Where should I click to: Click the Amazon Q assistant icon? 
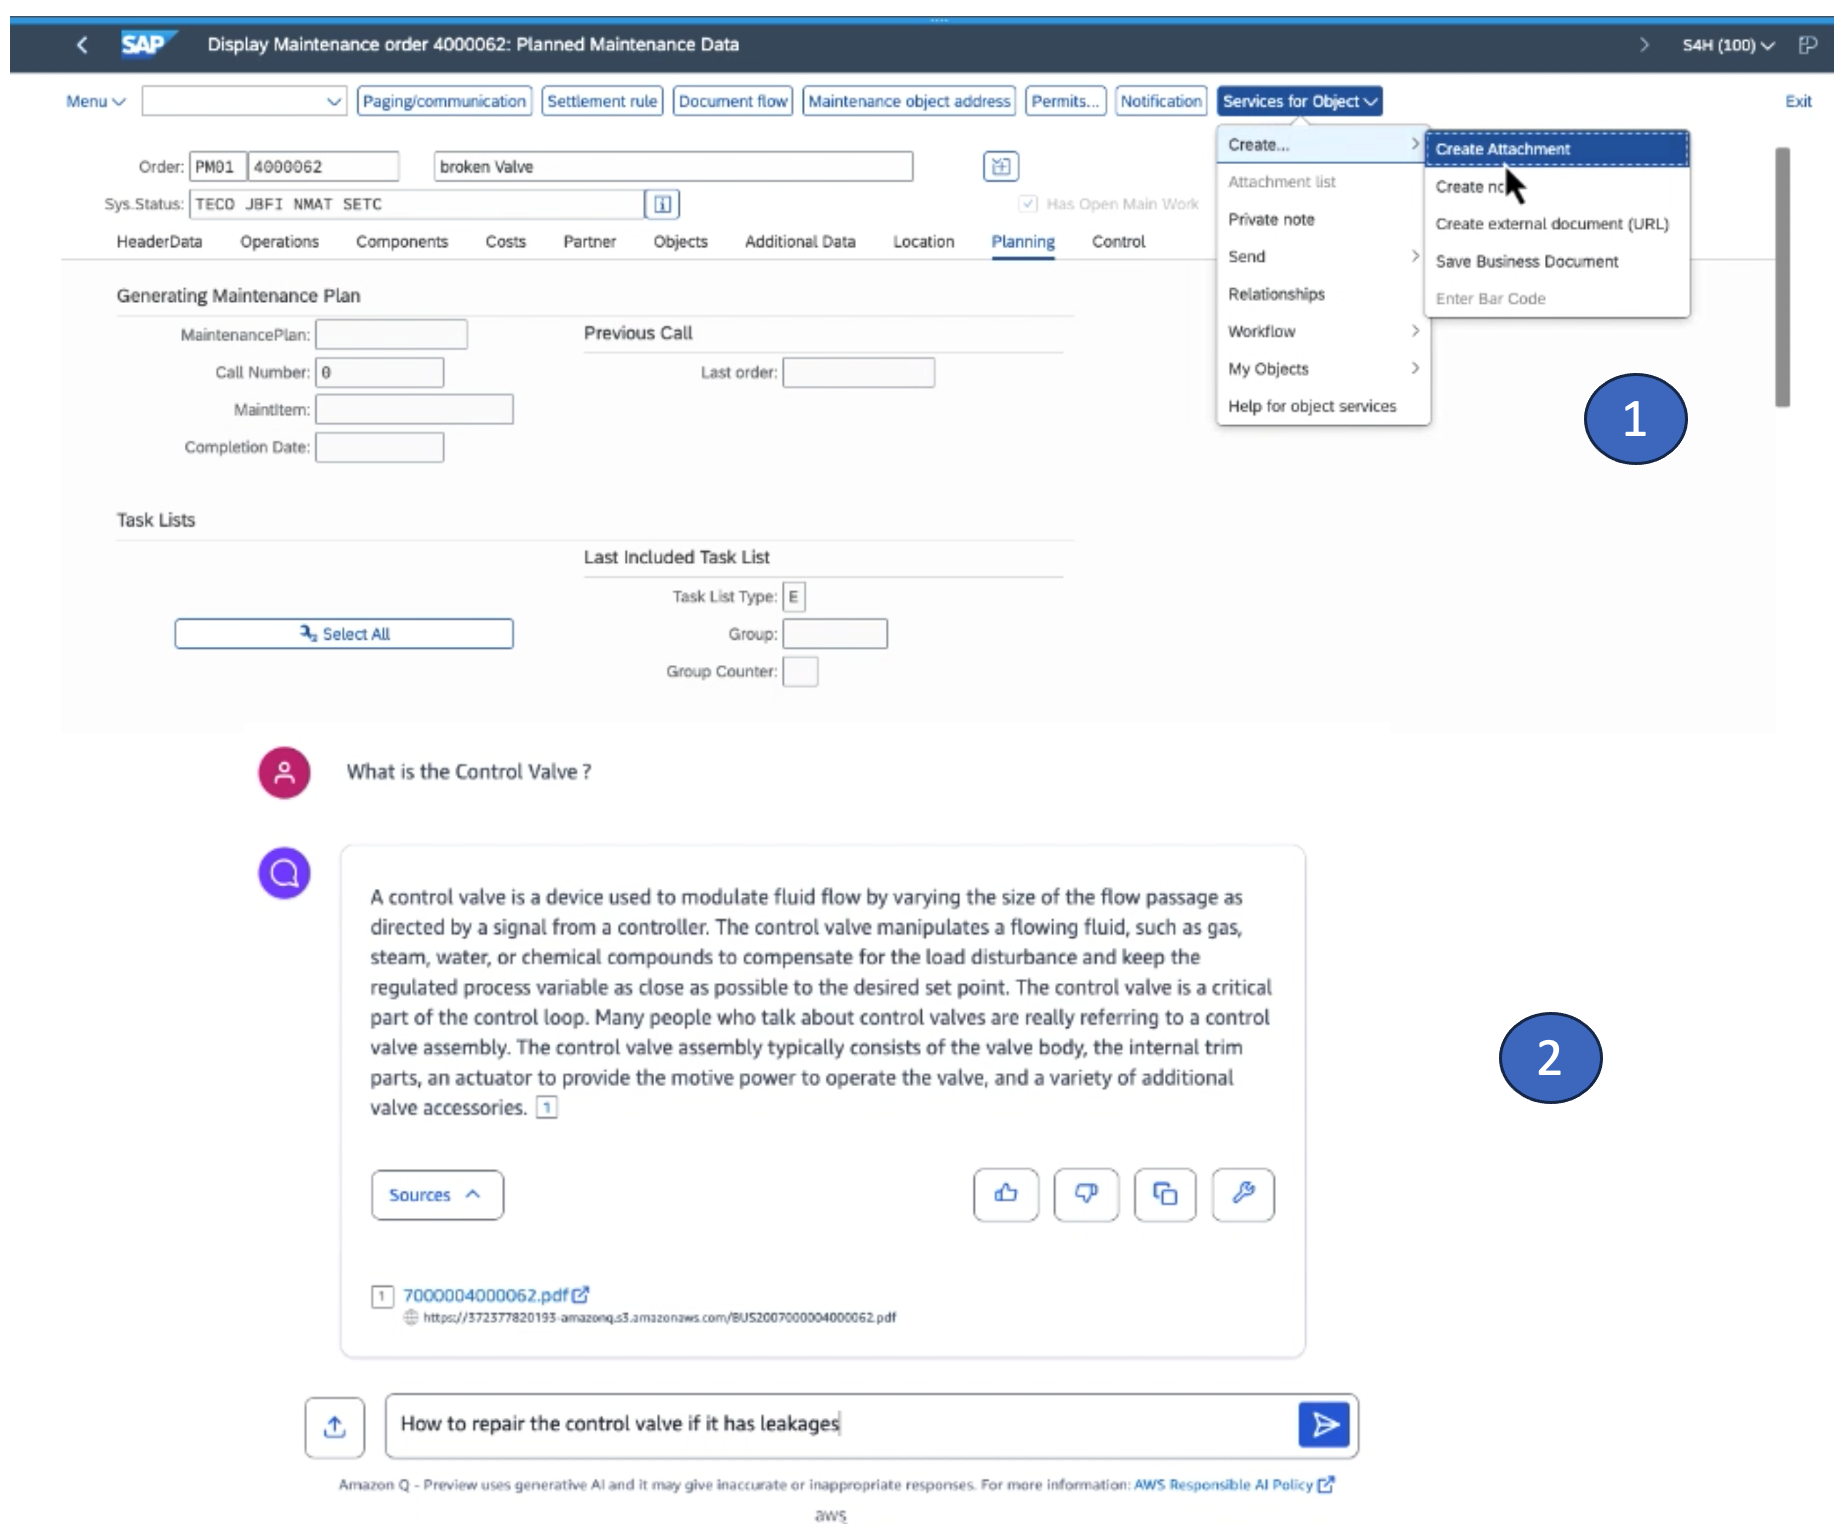coord(284,873)
